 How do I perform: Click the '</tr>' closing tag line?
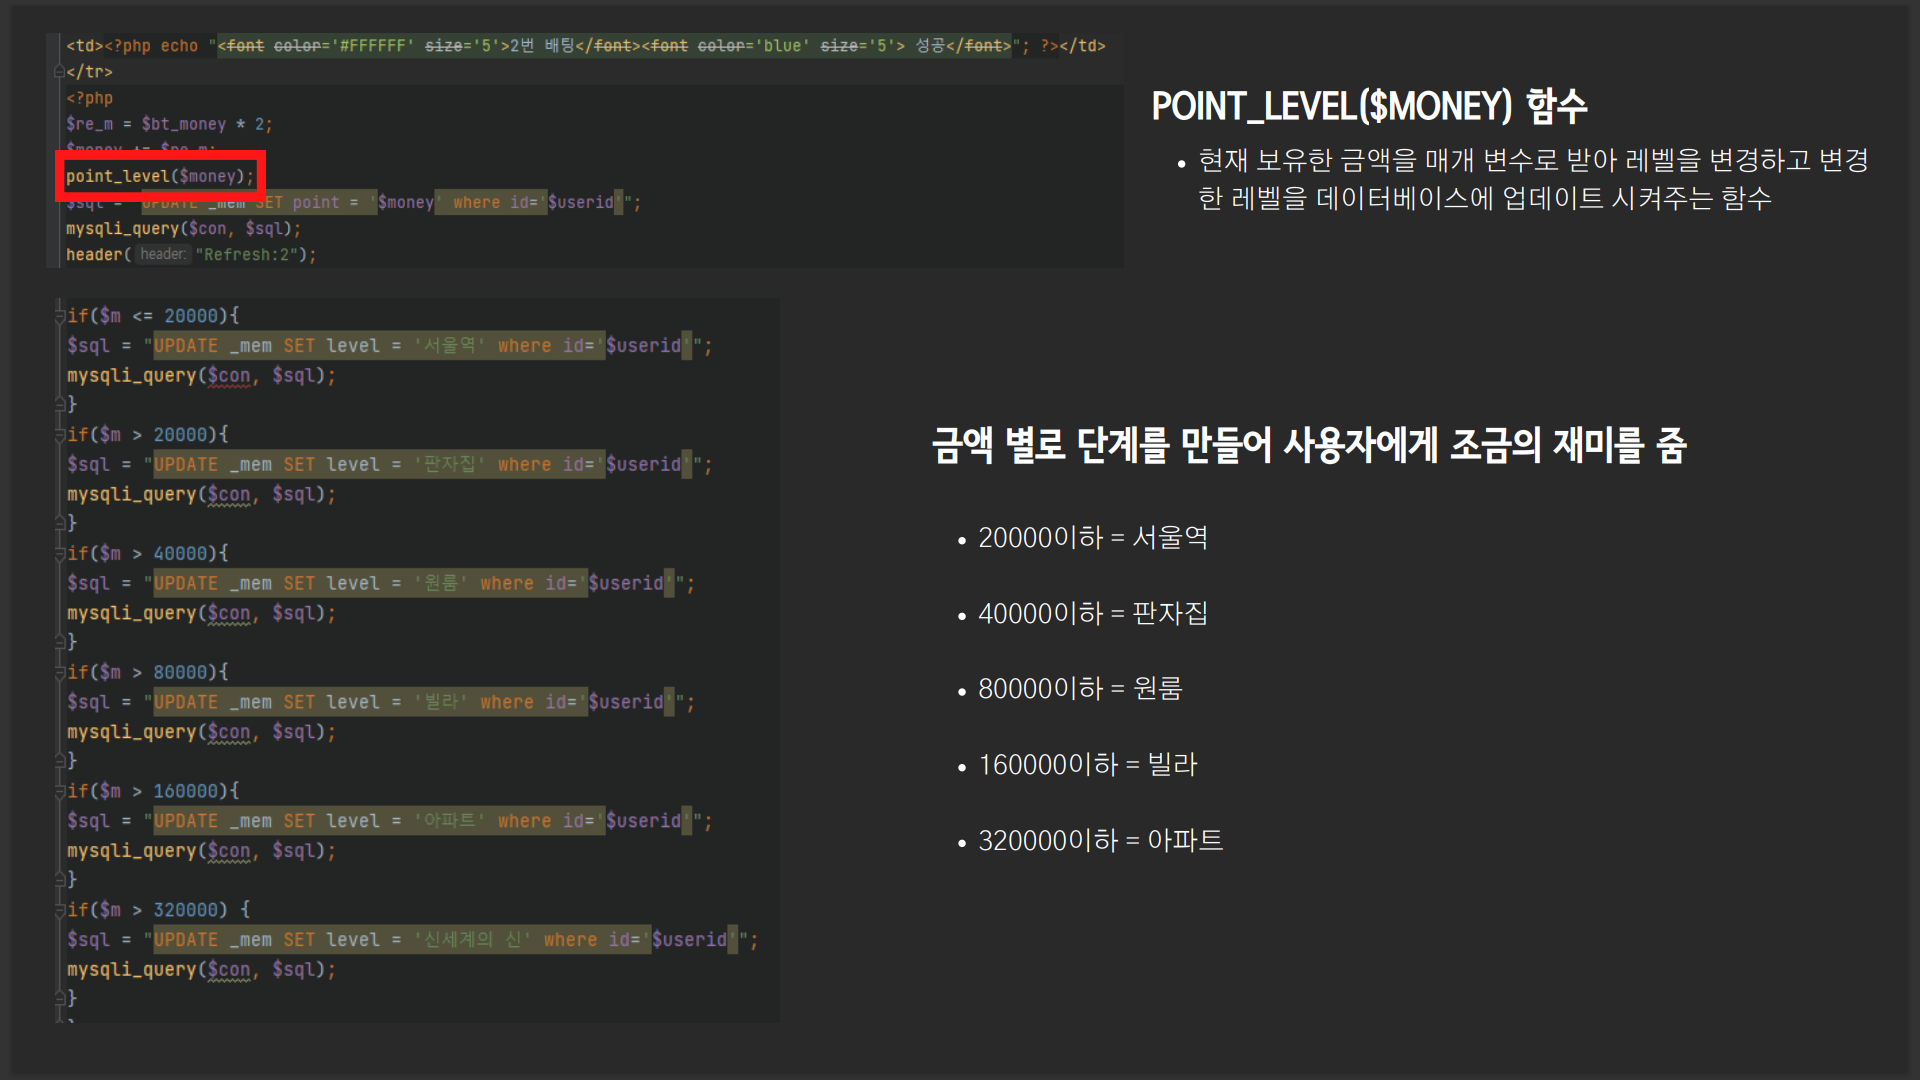point(89,72)
